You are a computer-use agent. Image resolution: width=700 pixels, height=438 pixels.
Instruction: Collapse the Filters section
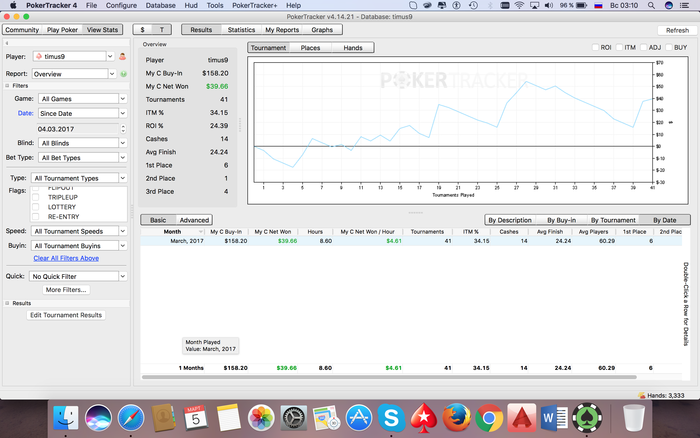pyautogui.click(x=7, y=85)
